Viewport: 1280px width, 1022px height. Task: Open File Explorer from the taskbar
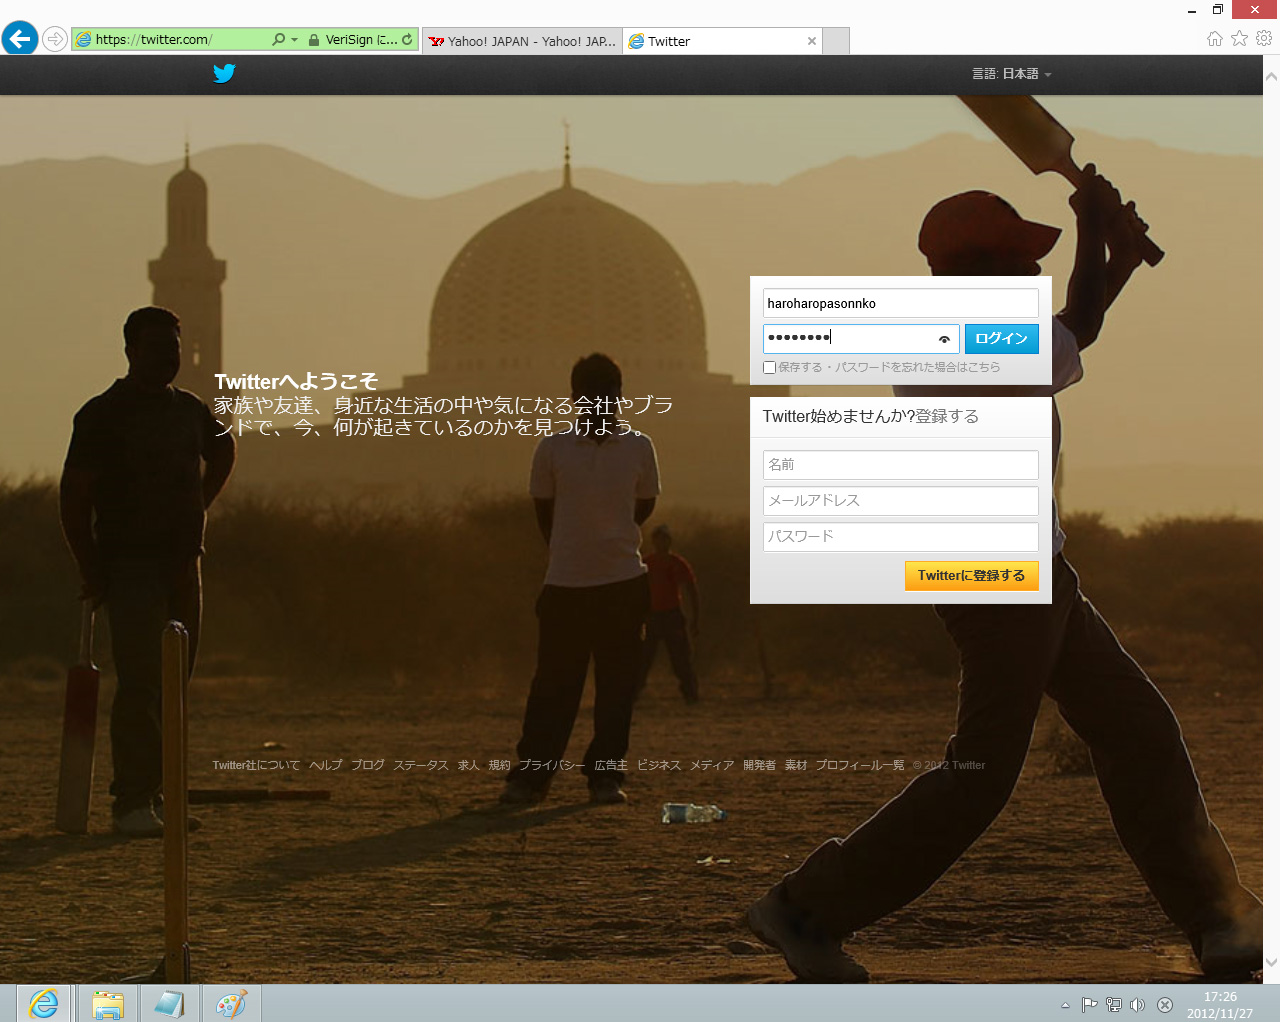[107, 1003]
